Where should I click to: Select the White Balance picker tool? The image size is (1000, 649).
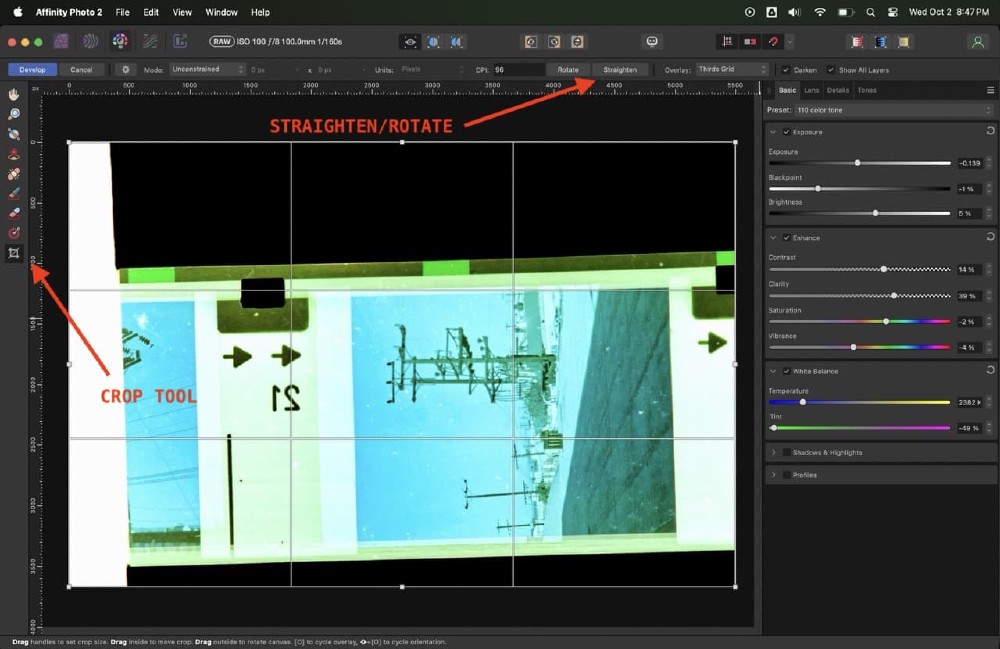tap(13, 134)
